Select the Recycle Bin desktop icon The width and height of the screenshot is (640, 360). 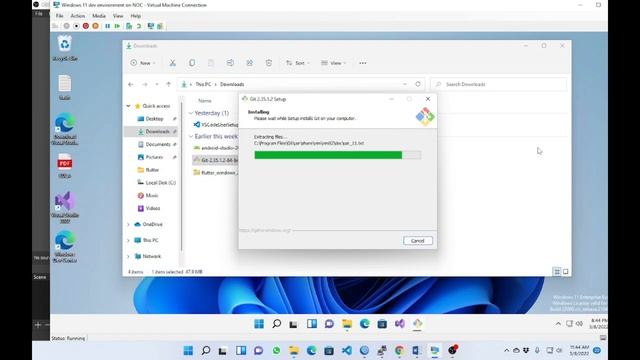65,48
